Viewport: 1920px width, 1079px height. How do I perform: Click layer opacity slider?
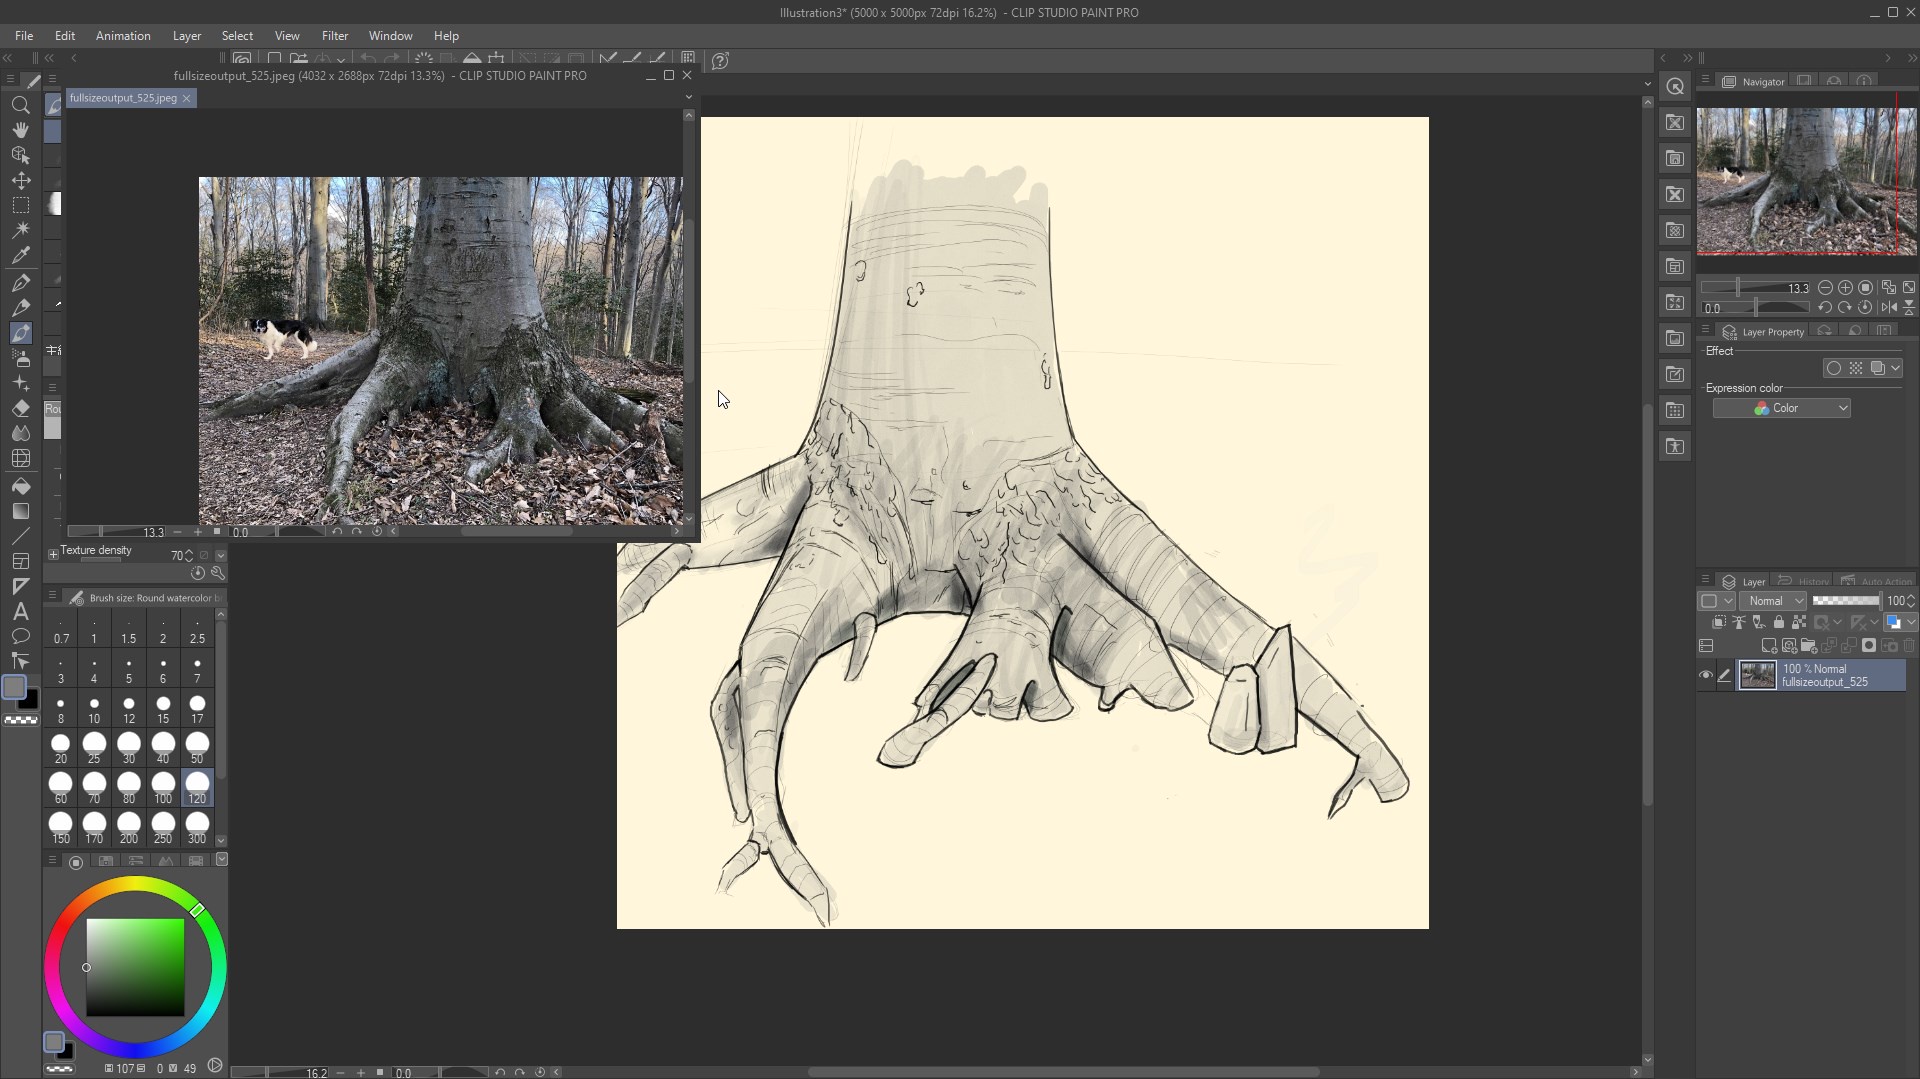coord(1846,601)
